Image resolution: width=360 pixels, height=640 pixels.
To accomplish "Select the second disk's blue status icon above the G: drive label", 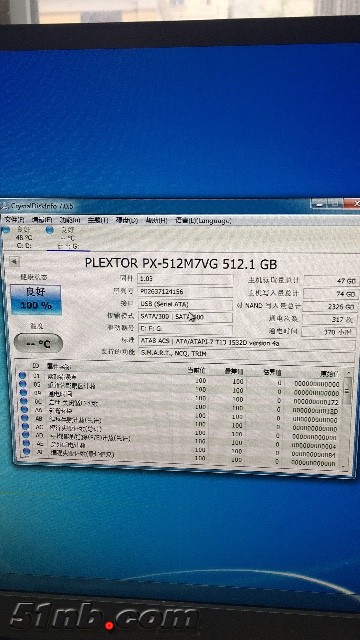I will [x=49, y=230].
